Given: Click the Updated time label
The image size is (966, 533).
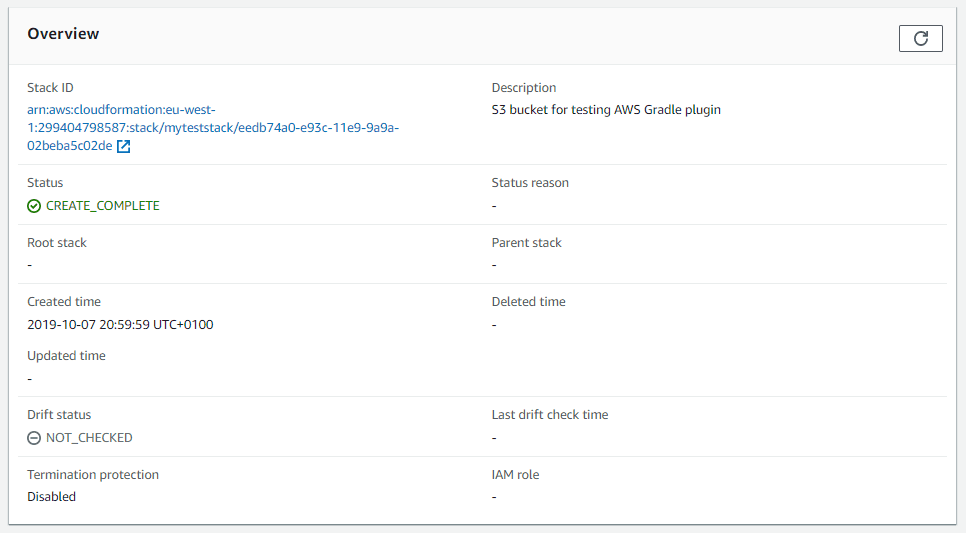Looking at the screenshot, I should pos(66,356).
